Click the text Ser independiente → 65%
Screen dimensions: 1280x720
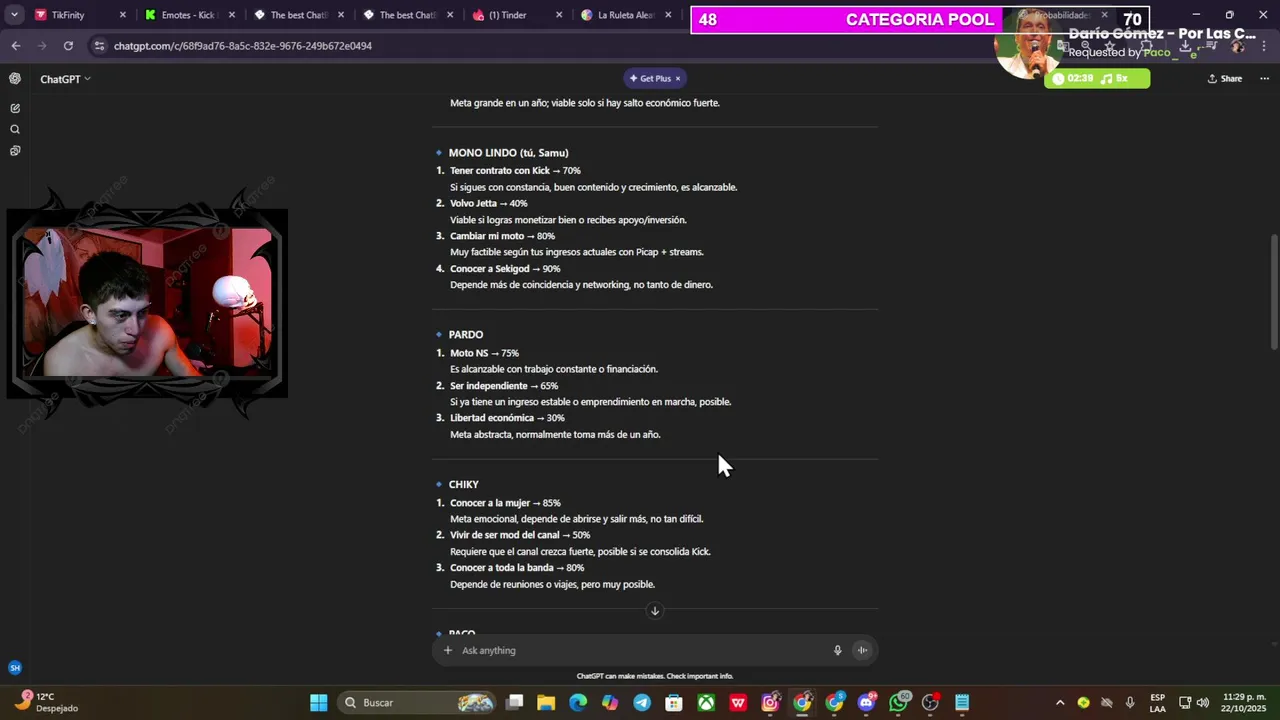point(504,386)
